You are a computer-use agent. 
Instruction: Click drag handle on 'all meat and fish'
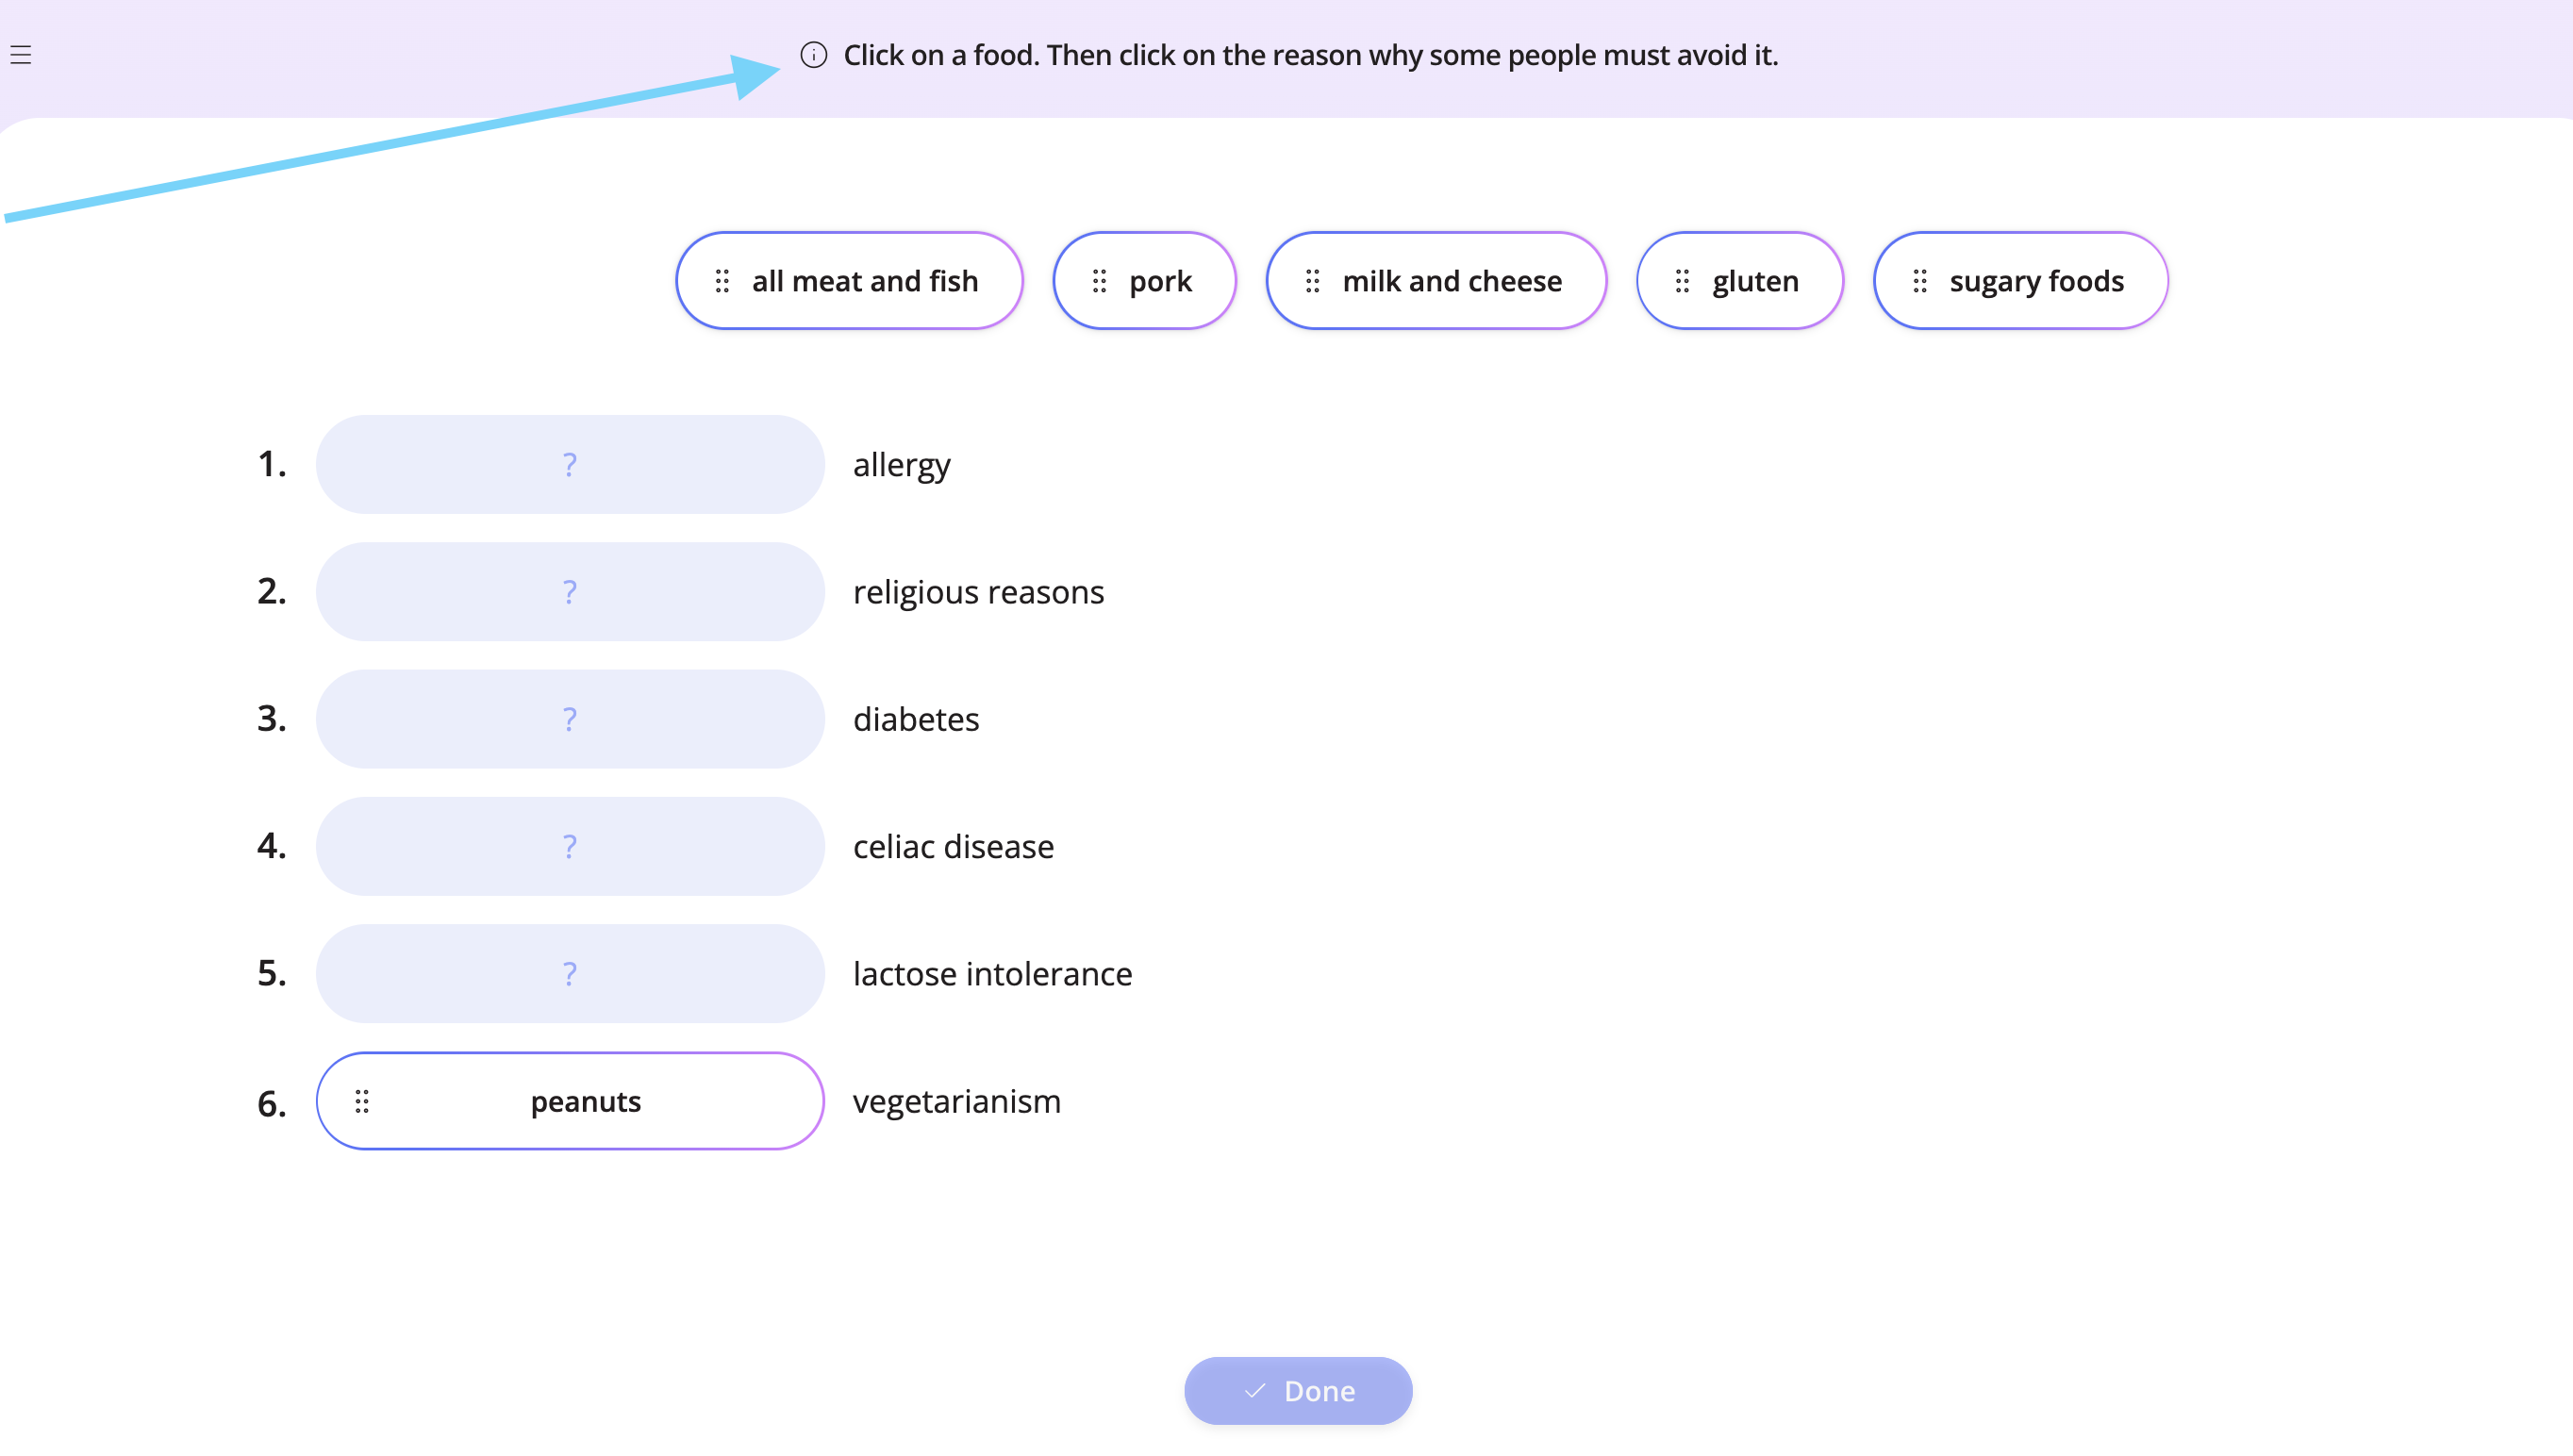722,282
